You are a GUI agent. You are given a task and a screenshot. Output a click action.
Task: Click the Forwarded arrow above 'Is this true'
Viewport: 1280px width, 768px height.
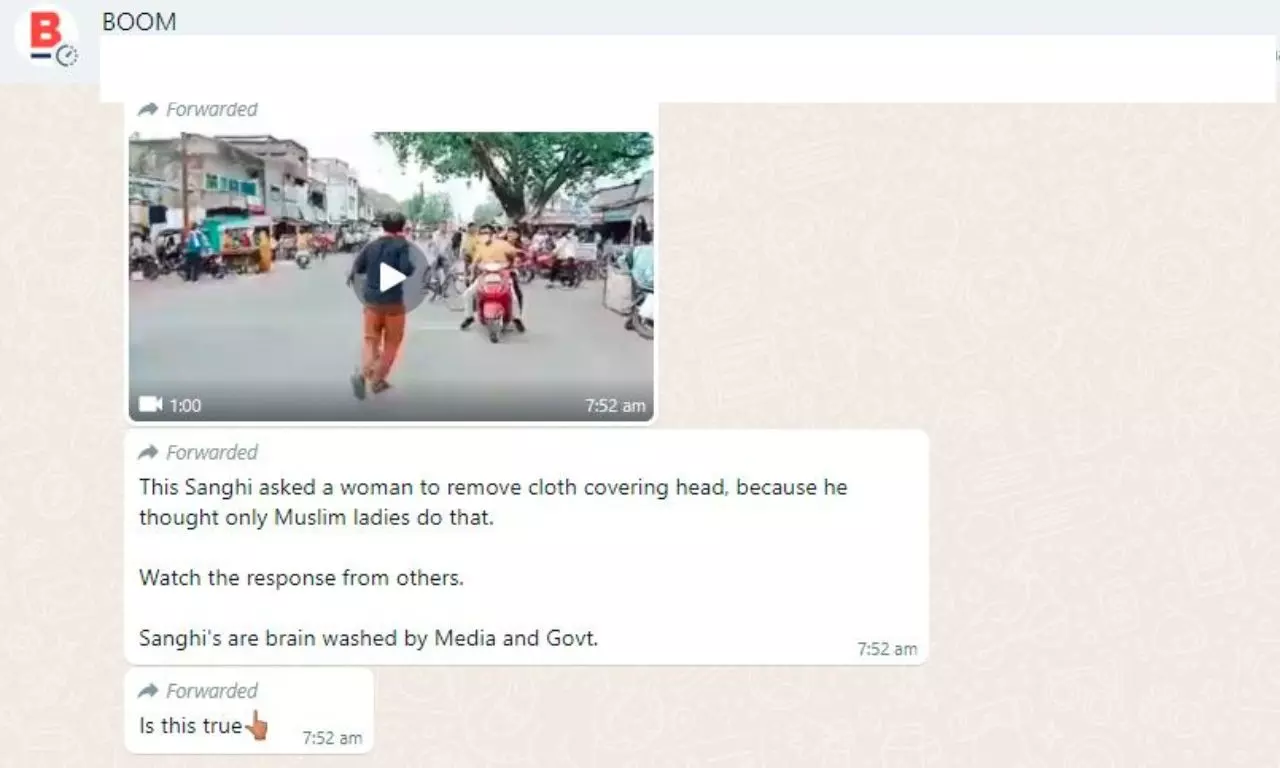(148, 691)
